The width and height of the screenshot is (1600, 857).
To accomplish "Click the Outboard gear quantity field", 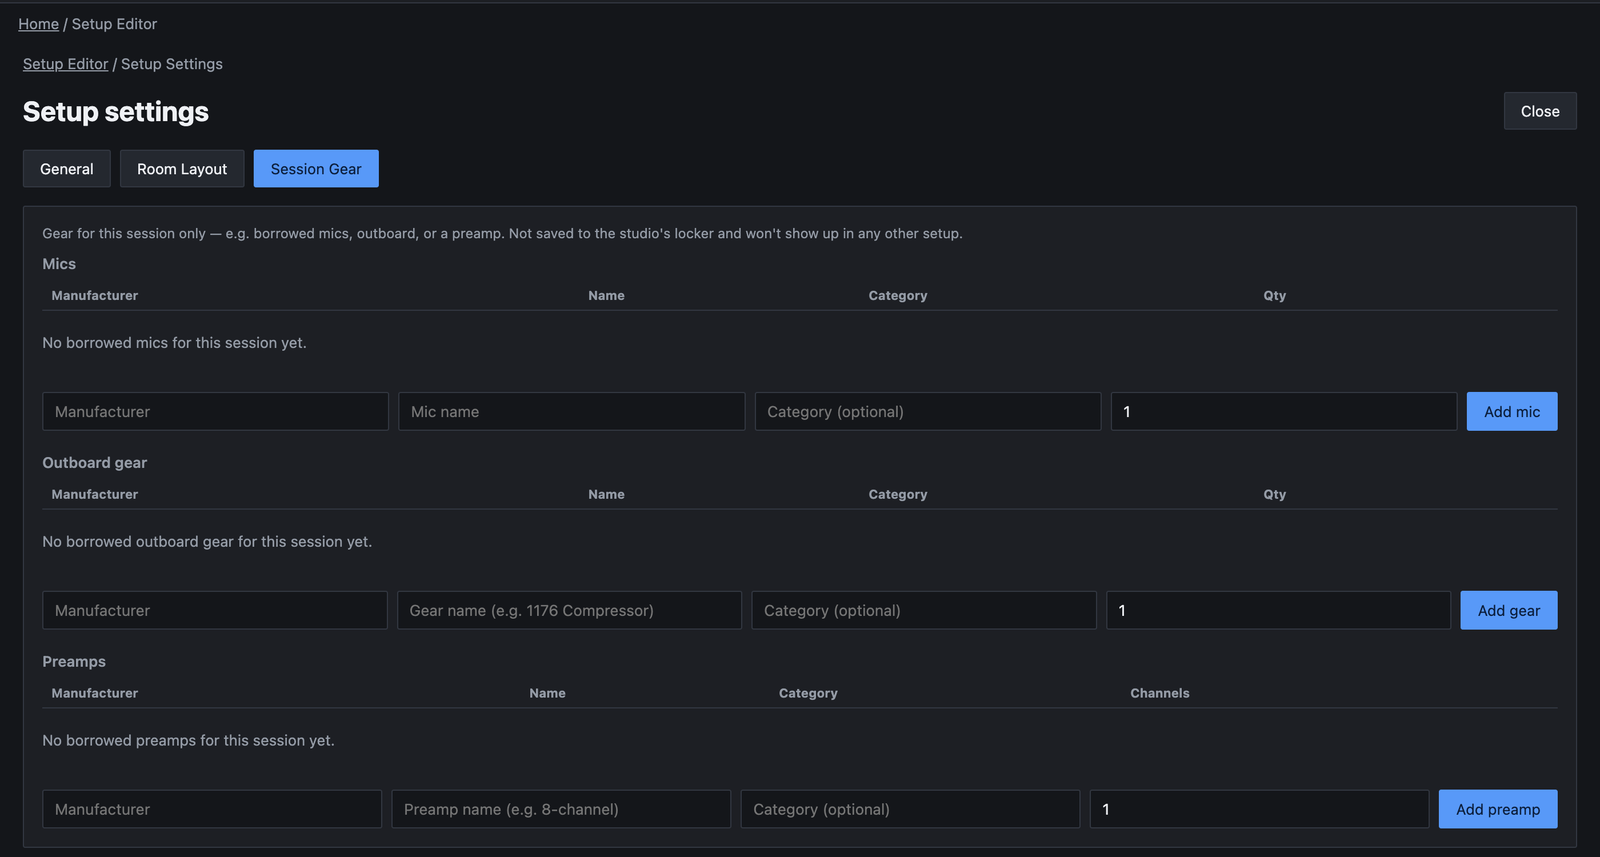I will pyautogui.click(x=1278, y=610).
